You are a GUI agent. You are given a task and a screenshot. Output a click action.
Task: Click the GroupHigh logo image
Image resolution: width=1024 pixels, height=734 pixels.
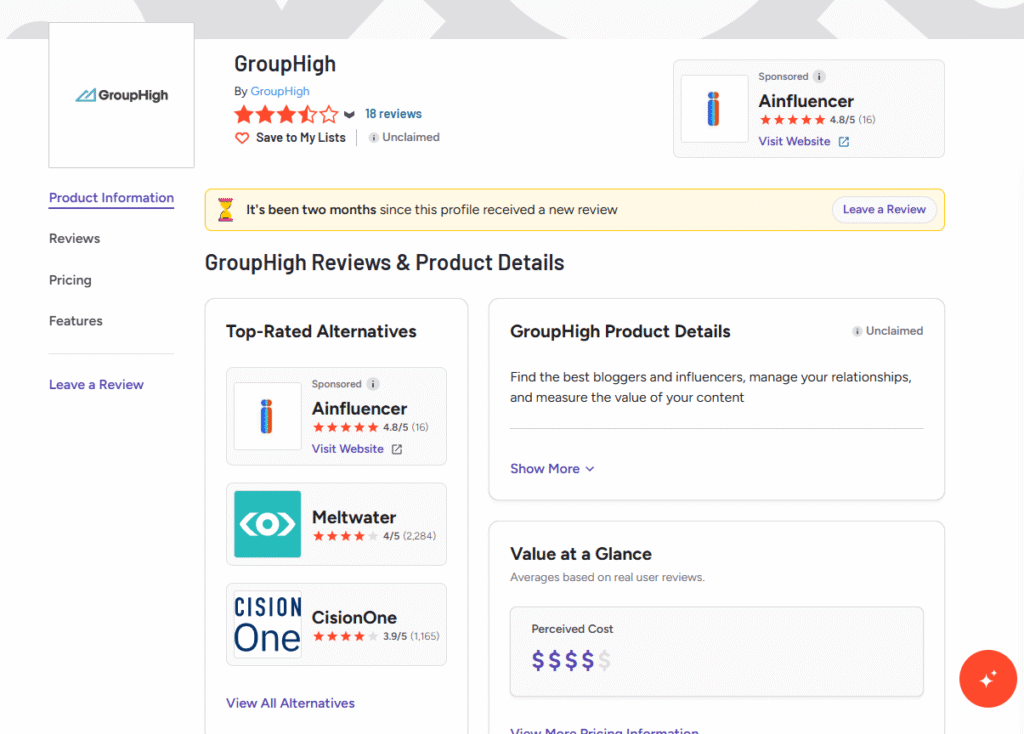pyautogui.click(x=121, y=95)
